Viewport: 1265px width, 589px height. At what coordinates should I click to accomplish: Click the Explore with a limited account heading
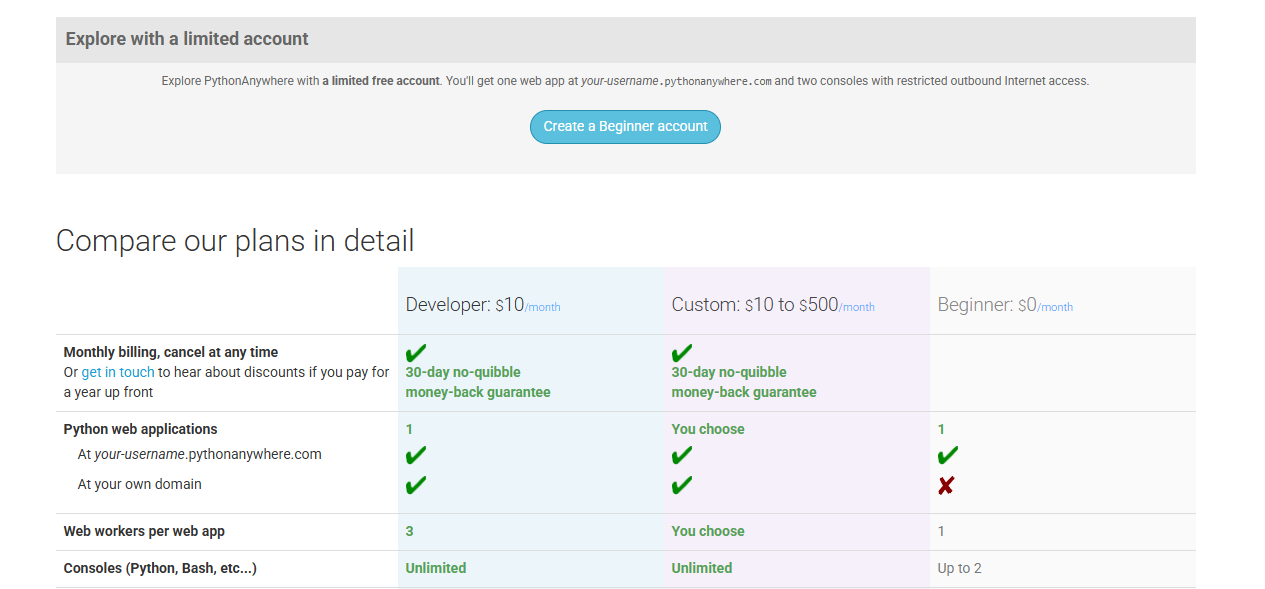pos(187,39)
